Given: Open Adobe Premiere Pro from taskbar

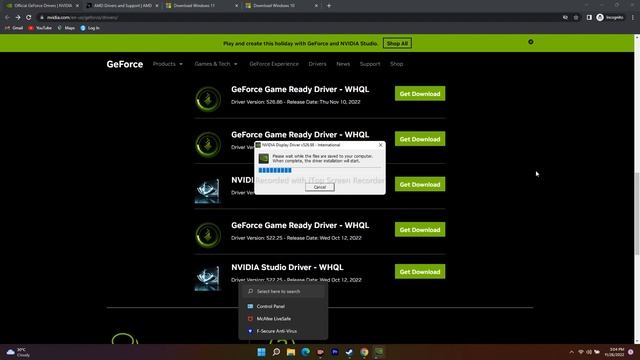Looking at the screenshot, I should click(x=335, y=352).
